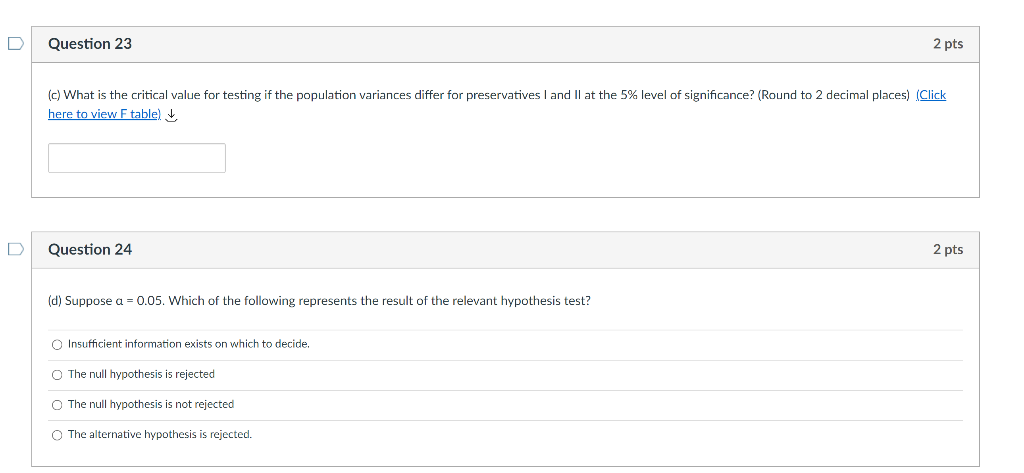Click the download arrow beside F table link
The image size is (1024, 473).
(x=172, y=115)
